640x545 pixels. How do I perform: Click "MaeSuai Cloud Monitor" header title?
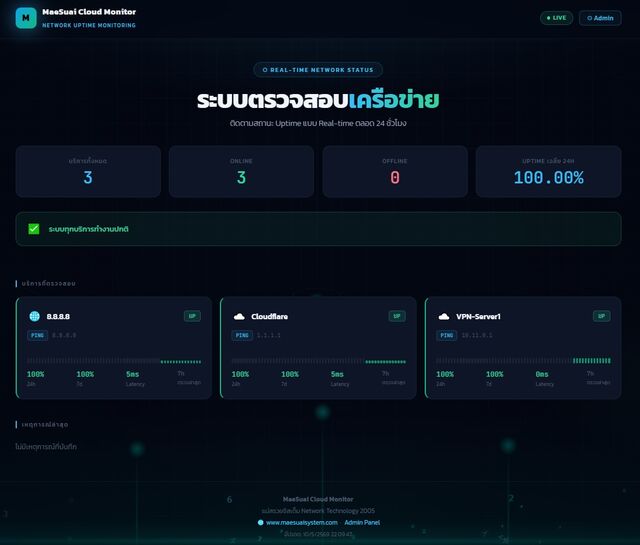click(x=89, y=12)
